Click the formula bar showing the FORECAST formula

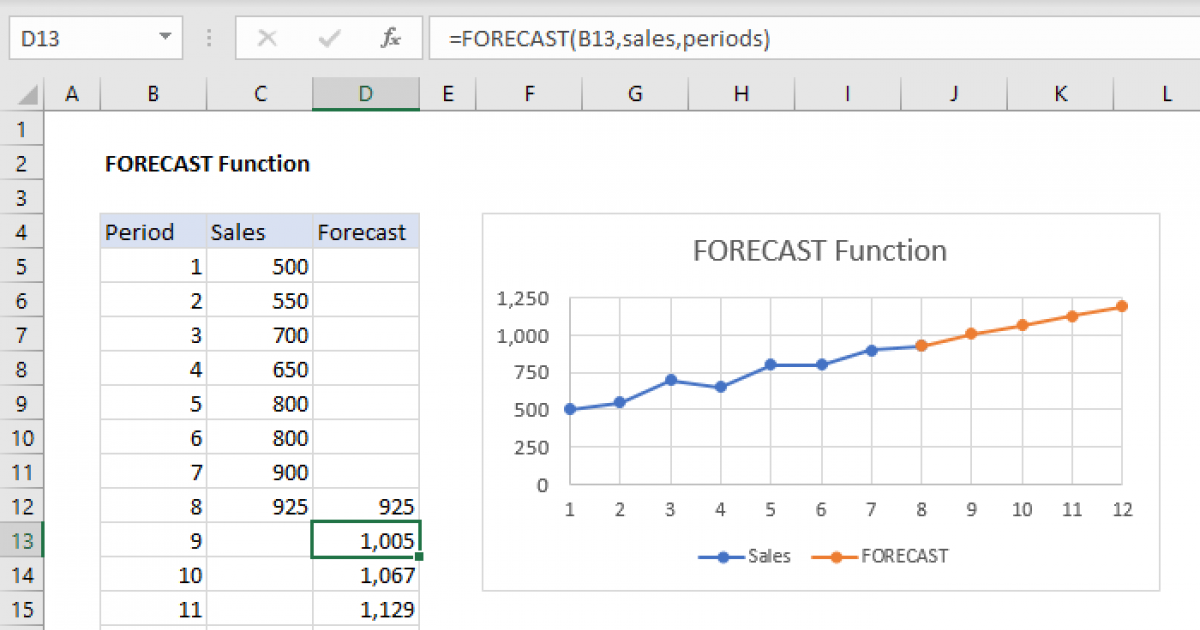(x=600, y=38)
